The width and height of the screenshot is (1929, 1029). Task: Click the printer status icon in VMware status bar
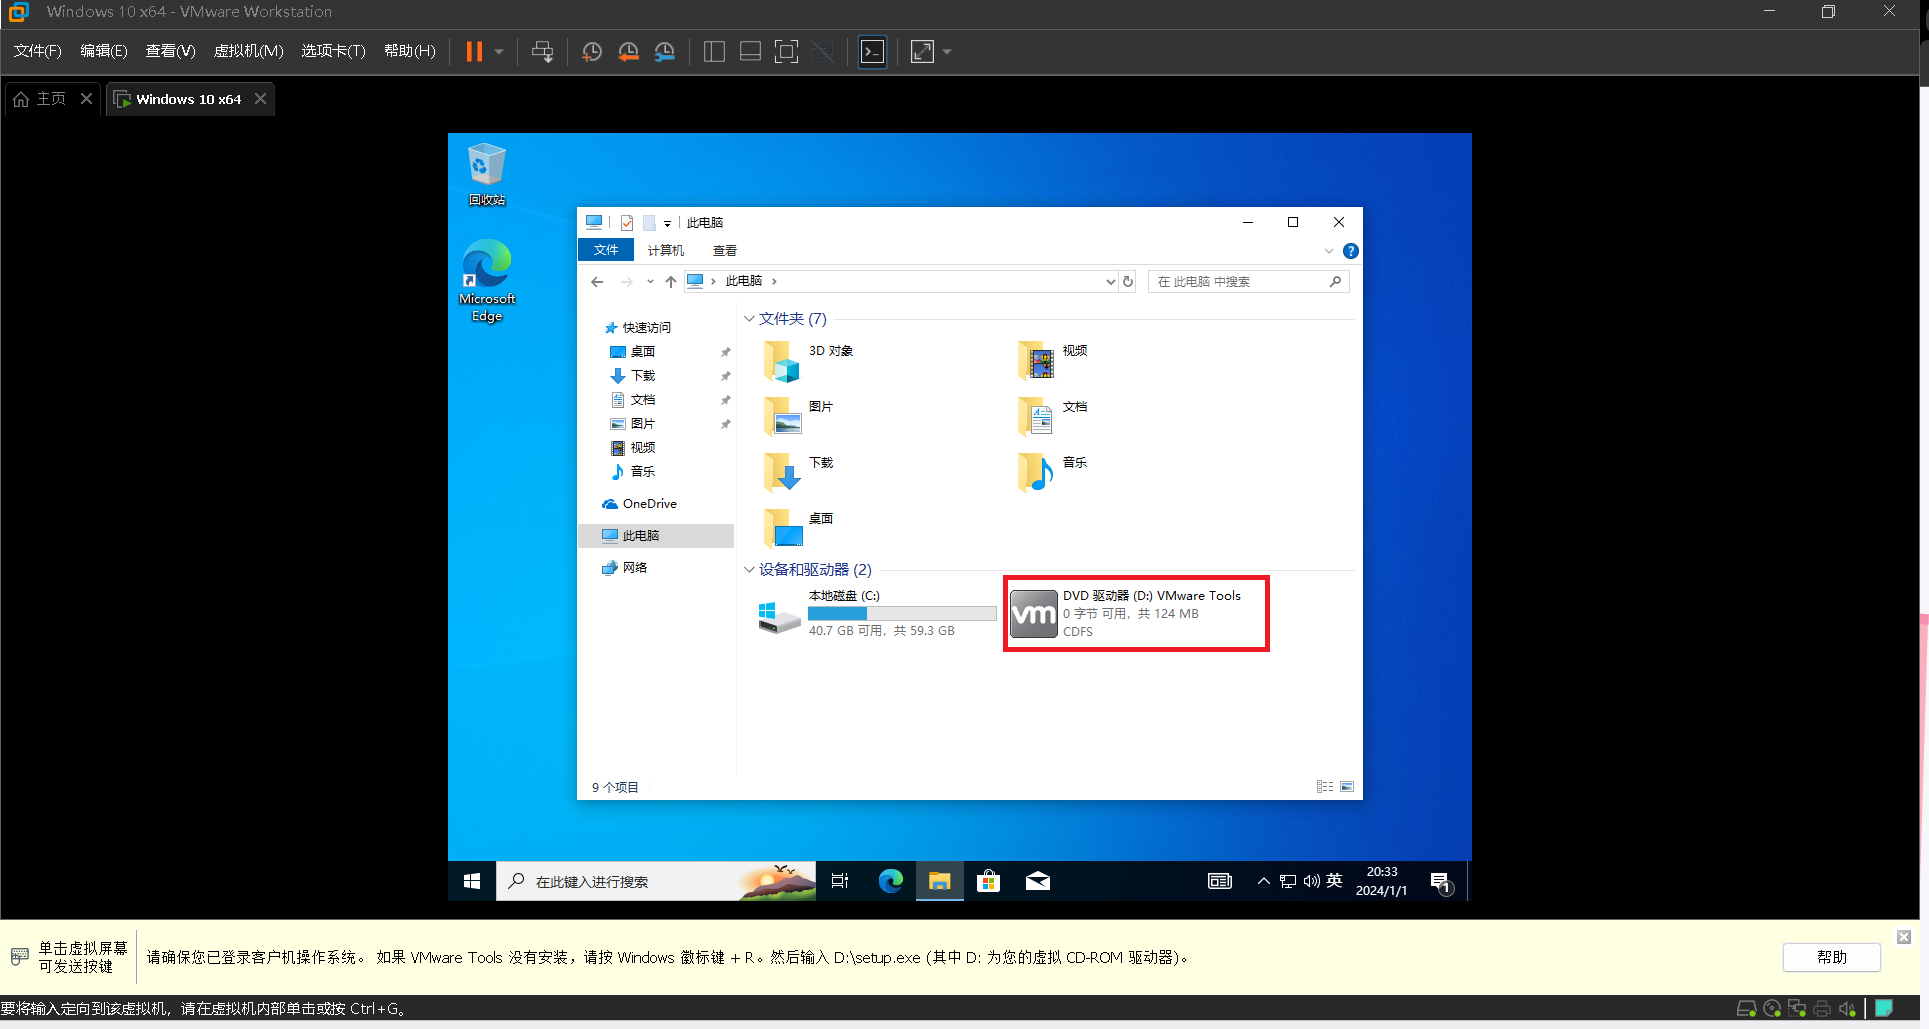click(x=1822, y=1008)
